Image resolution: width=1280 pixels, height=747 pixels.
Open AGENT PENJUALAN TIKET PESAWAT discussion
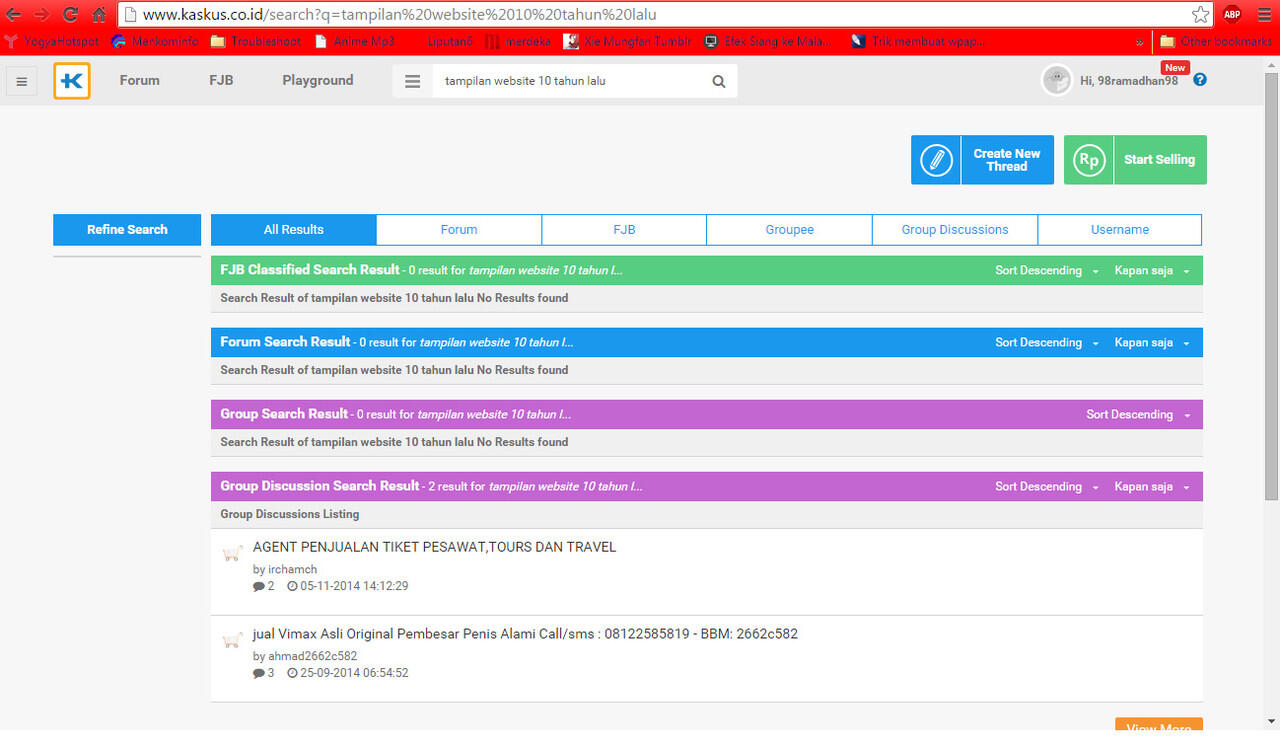point(434,547)
